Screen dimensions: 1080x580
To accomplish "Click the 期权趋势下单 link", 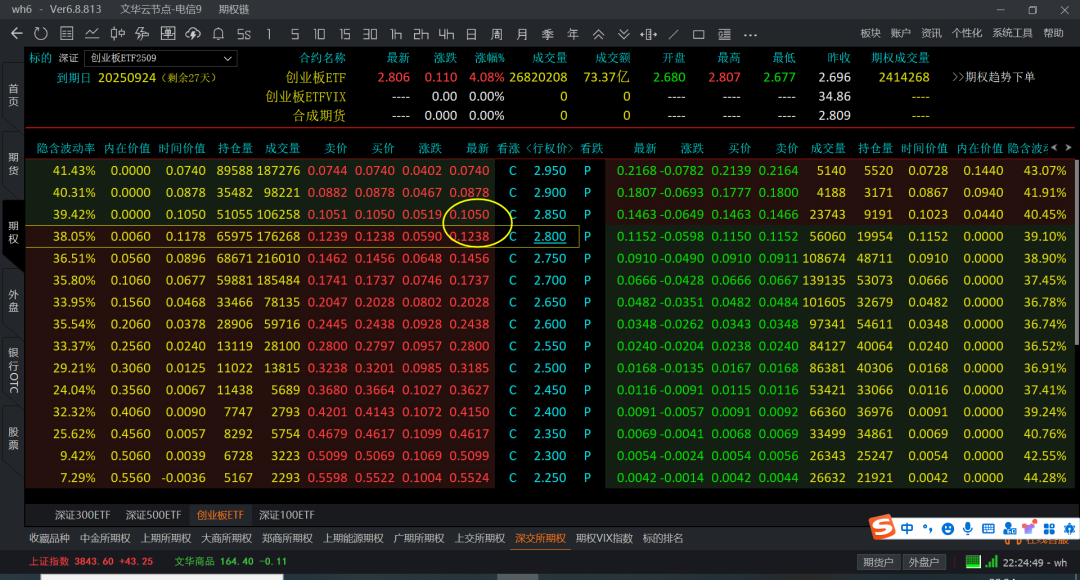I will click(x=993, y=77).
